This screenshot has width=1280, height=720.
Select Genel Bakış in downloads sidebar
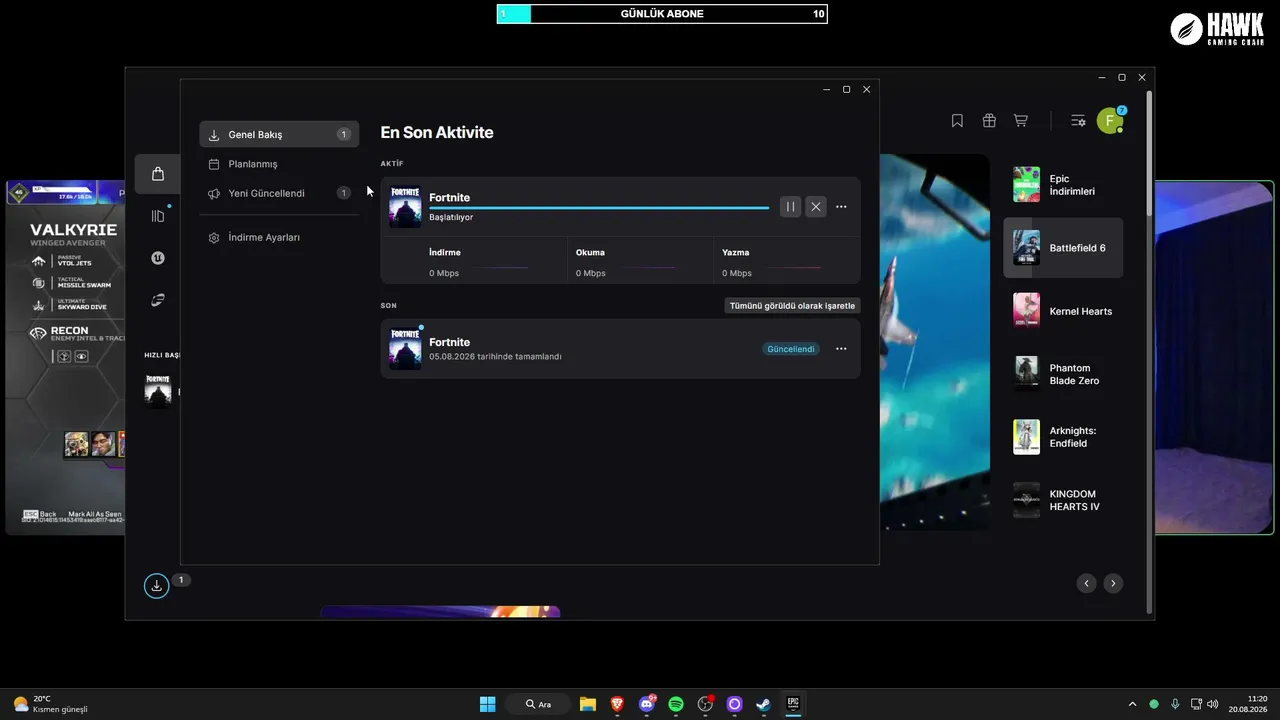click(x=279, y=134)
